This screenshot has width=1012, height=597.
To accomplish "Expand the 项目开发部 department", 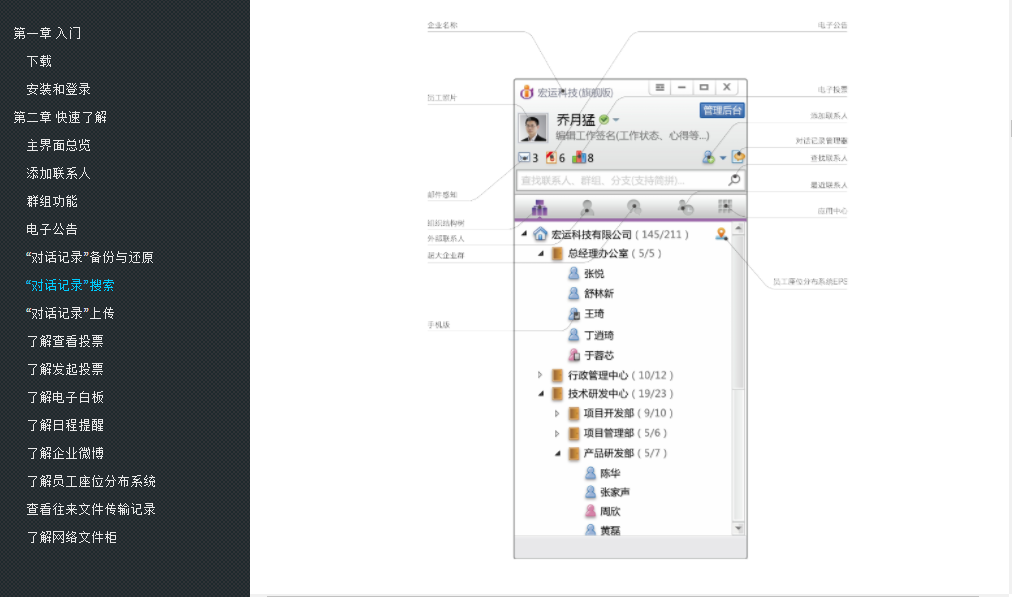I will [x=557, y=413].
